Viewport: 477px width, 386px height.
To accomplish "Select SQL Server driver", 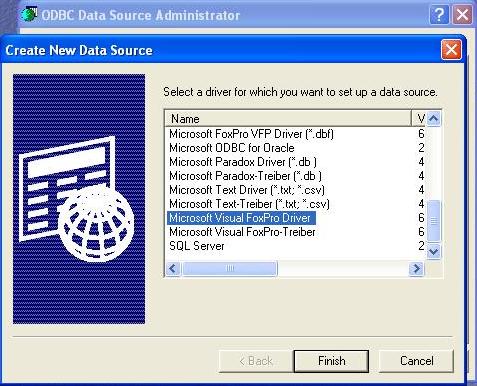I will click(x=197, y=246).
